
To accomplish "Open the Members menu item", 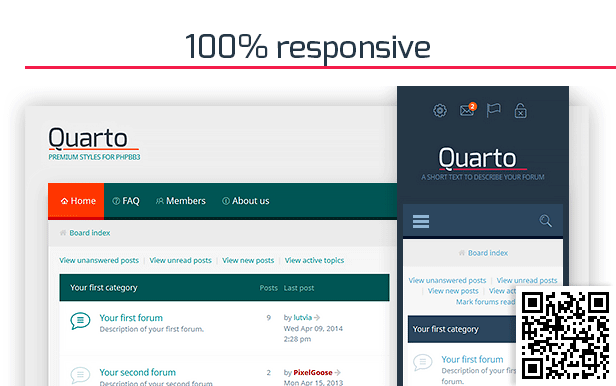I will coord(181,201).
